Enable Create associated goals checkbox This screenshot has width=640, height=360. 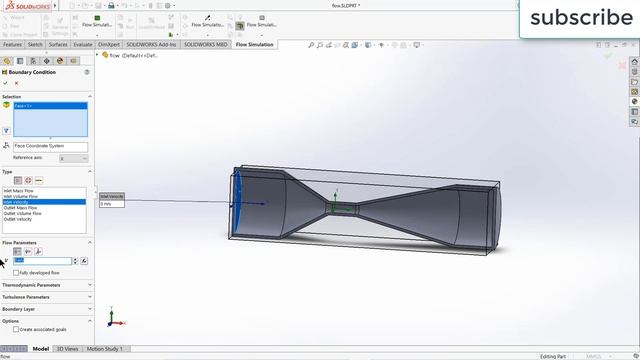pyautogui.click(x=16, y=329)
